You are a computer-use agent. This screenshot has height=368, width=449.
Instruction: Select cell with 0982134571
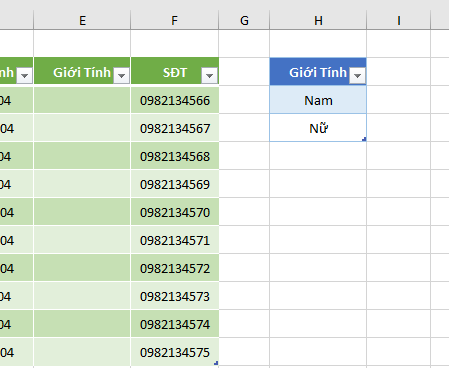pyautogui.click(x=175, y=240)
